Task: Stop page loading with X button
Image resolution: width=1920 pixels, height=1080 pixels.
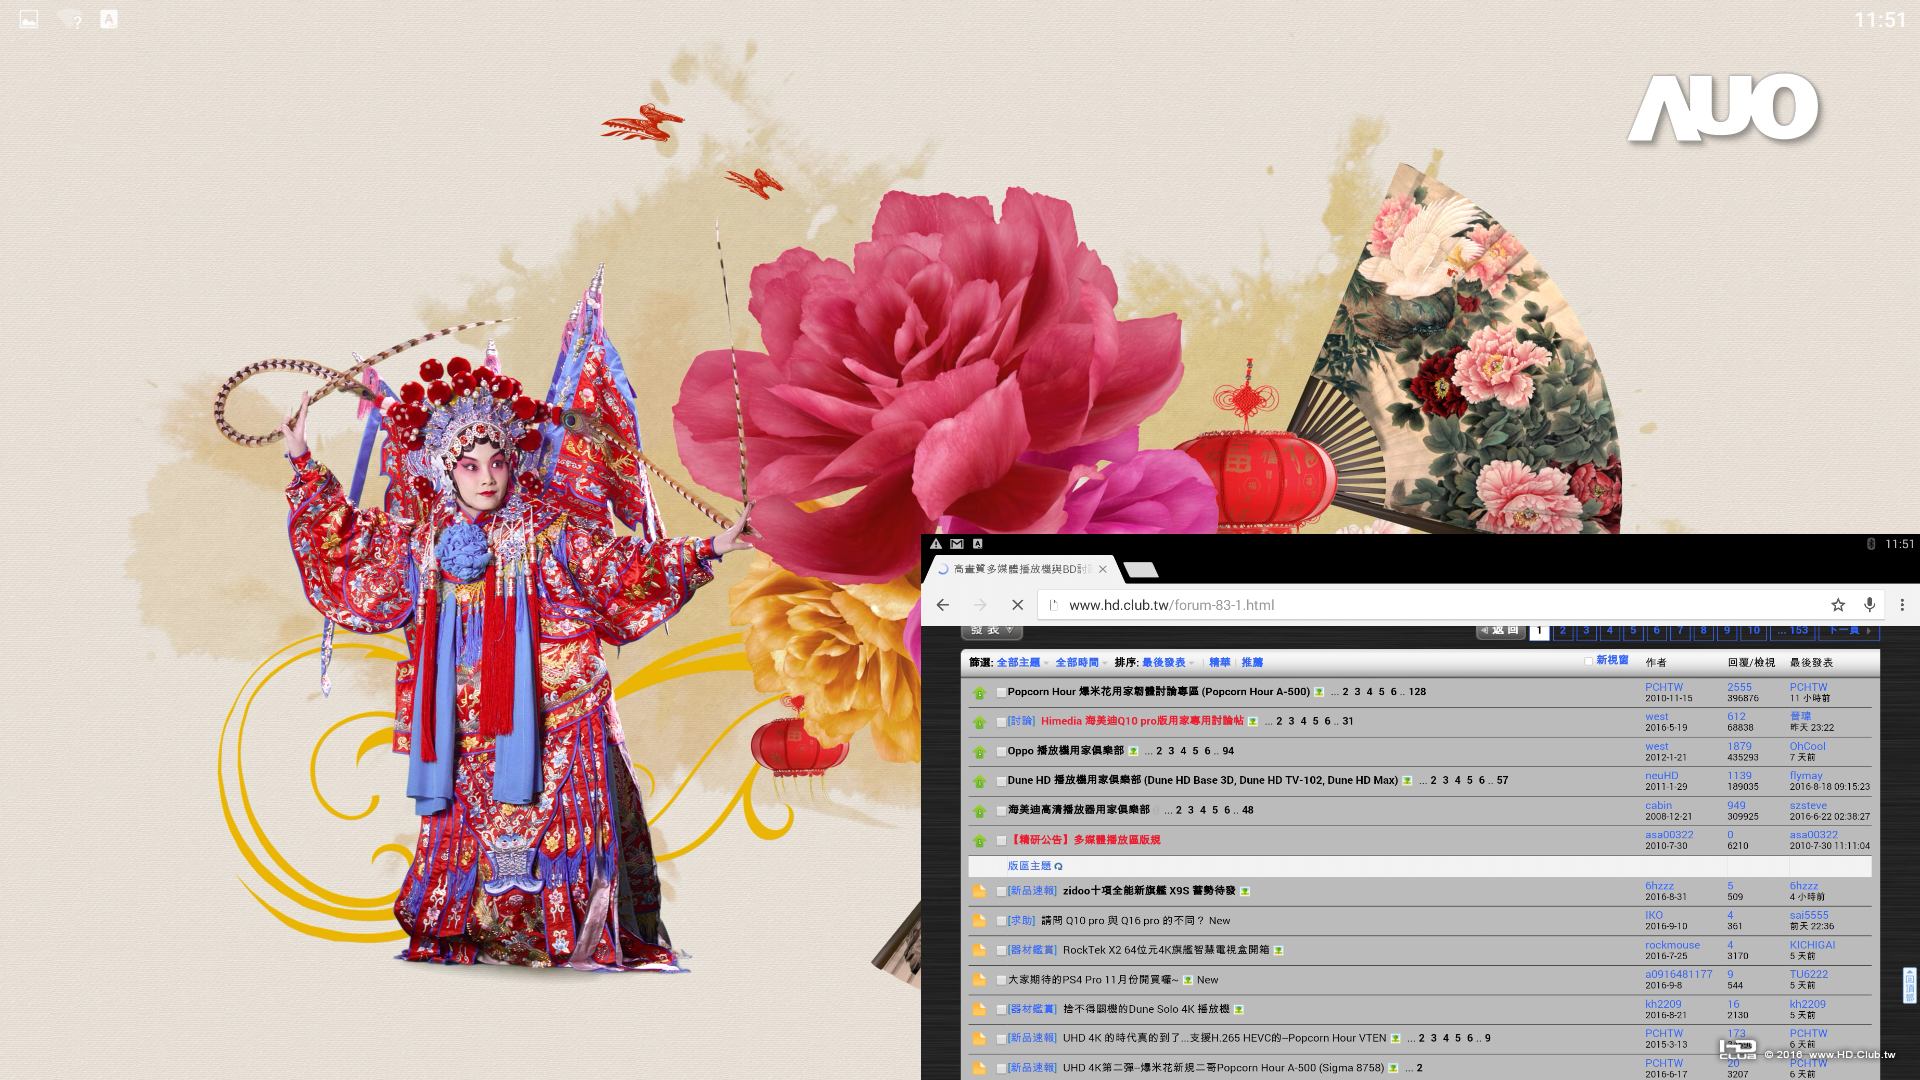Action: point(1017,605)
